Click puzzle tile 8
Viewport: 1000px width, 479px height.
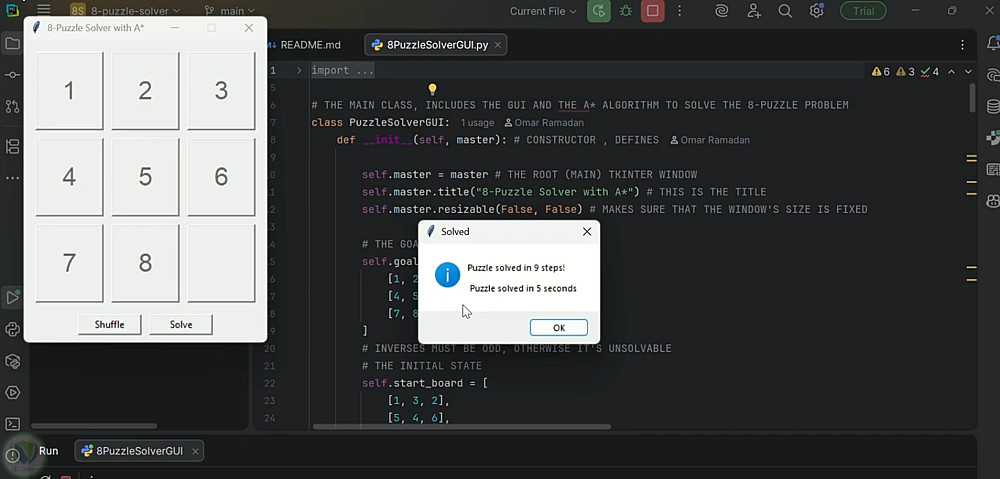(x=145, y=263)
